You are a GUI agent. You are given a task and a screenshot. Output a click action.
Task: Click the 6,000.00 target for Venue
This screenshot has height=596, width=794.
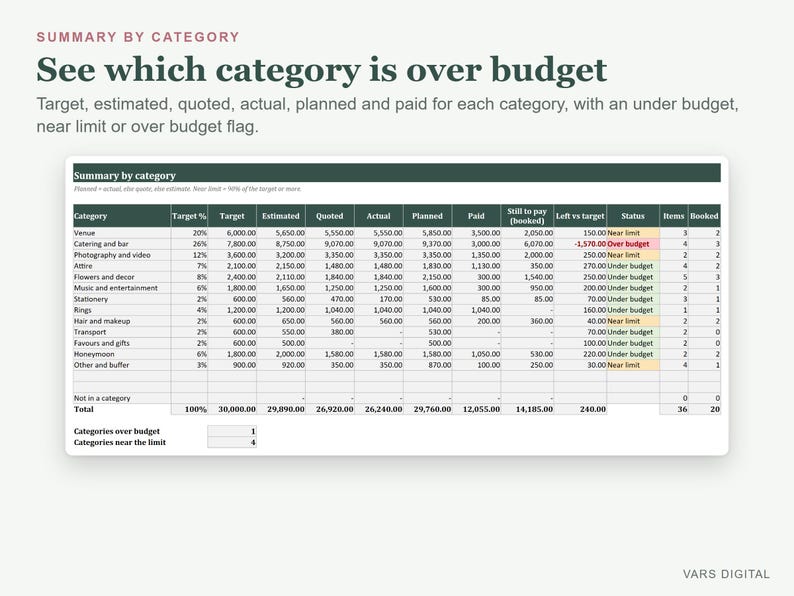[232, 233]
